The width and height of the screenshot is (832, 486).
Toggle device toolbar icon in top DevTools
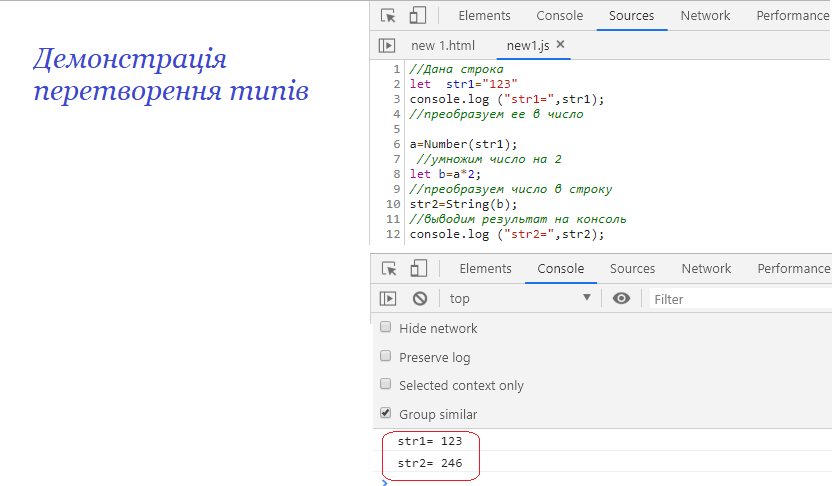coord(417,16)
